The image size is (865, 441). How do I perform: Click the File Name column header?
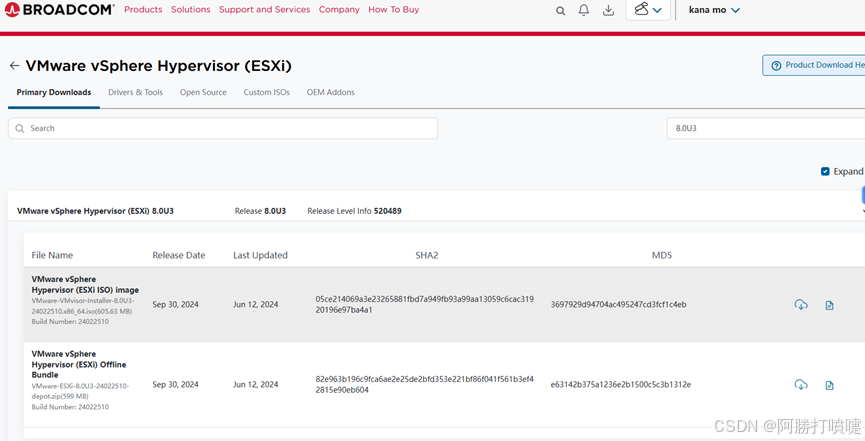[52, 255]
